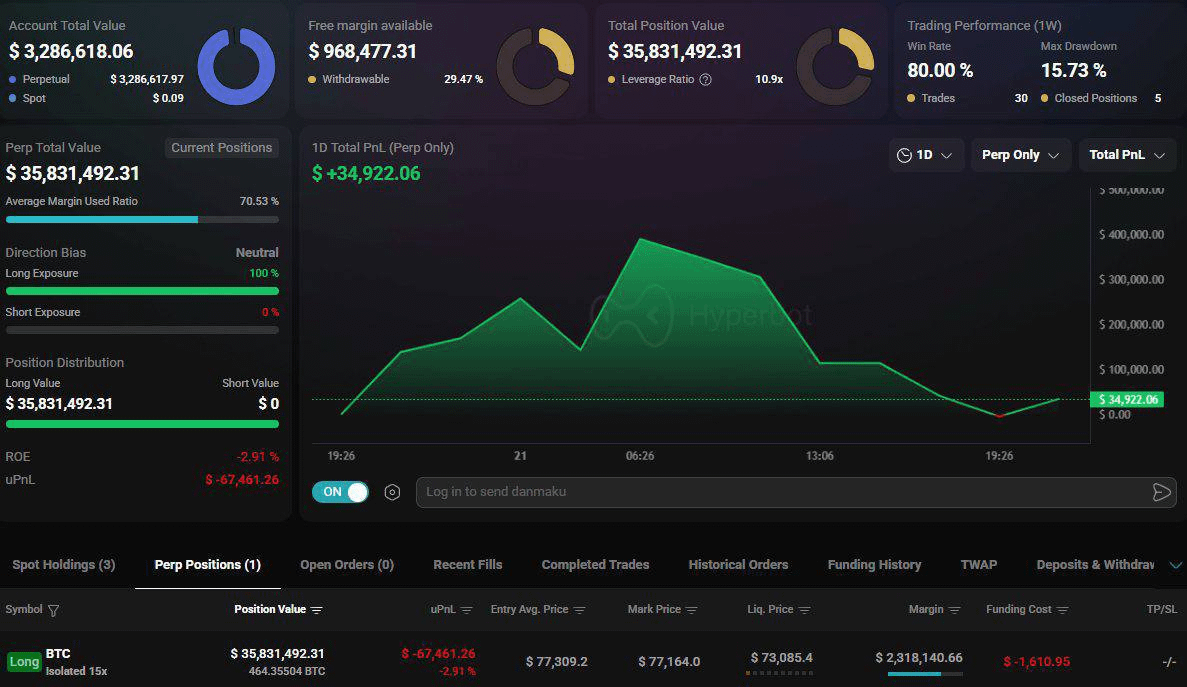Sort by Mark Price column icon
The height and width of the screenshot is (687, 1187).
coord(691,610)
